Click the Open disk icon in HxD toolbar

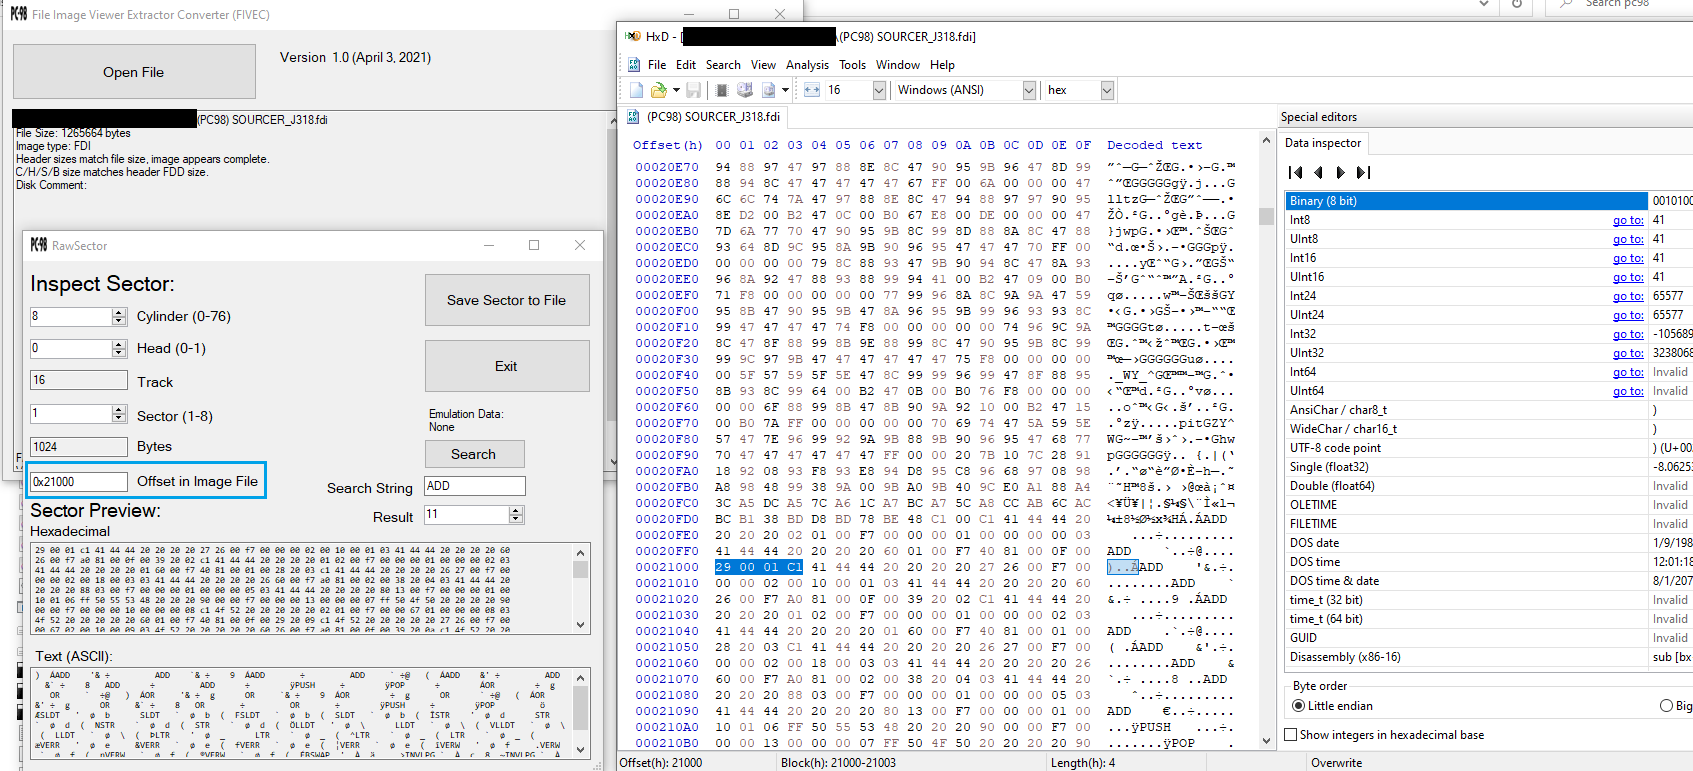[x=745, y=90]
